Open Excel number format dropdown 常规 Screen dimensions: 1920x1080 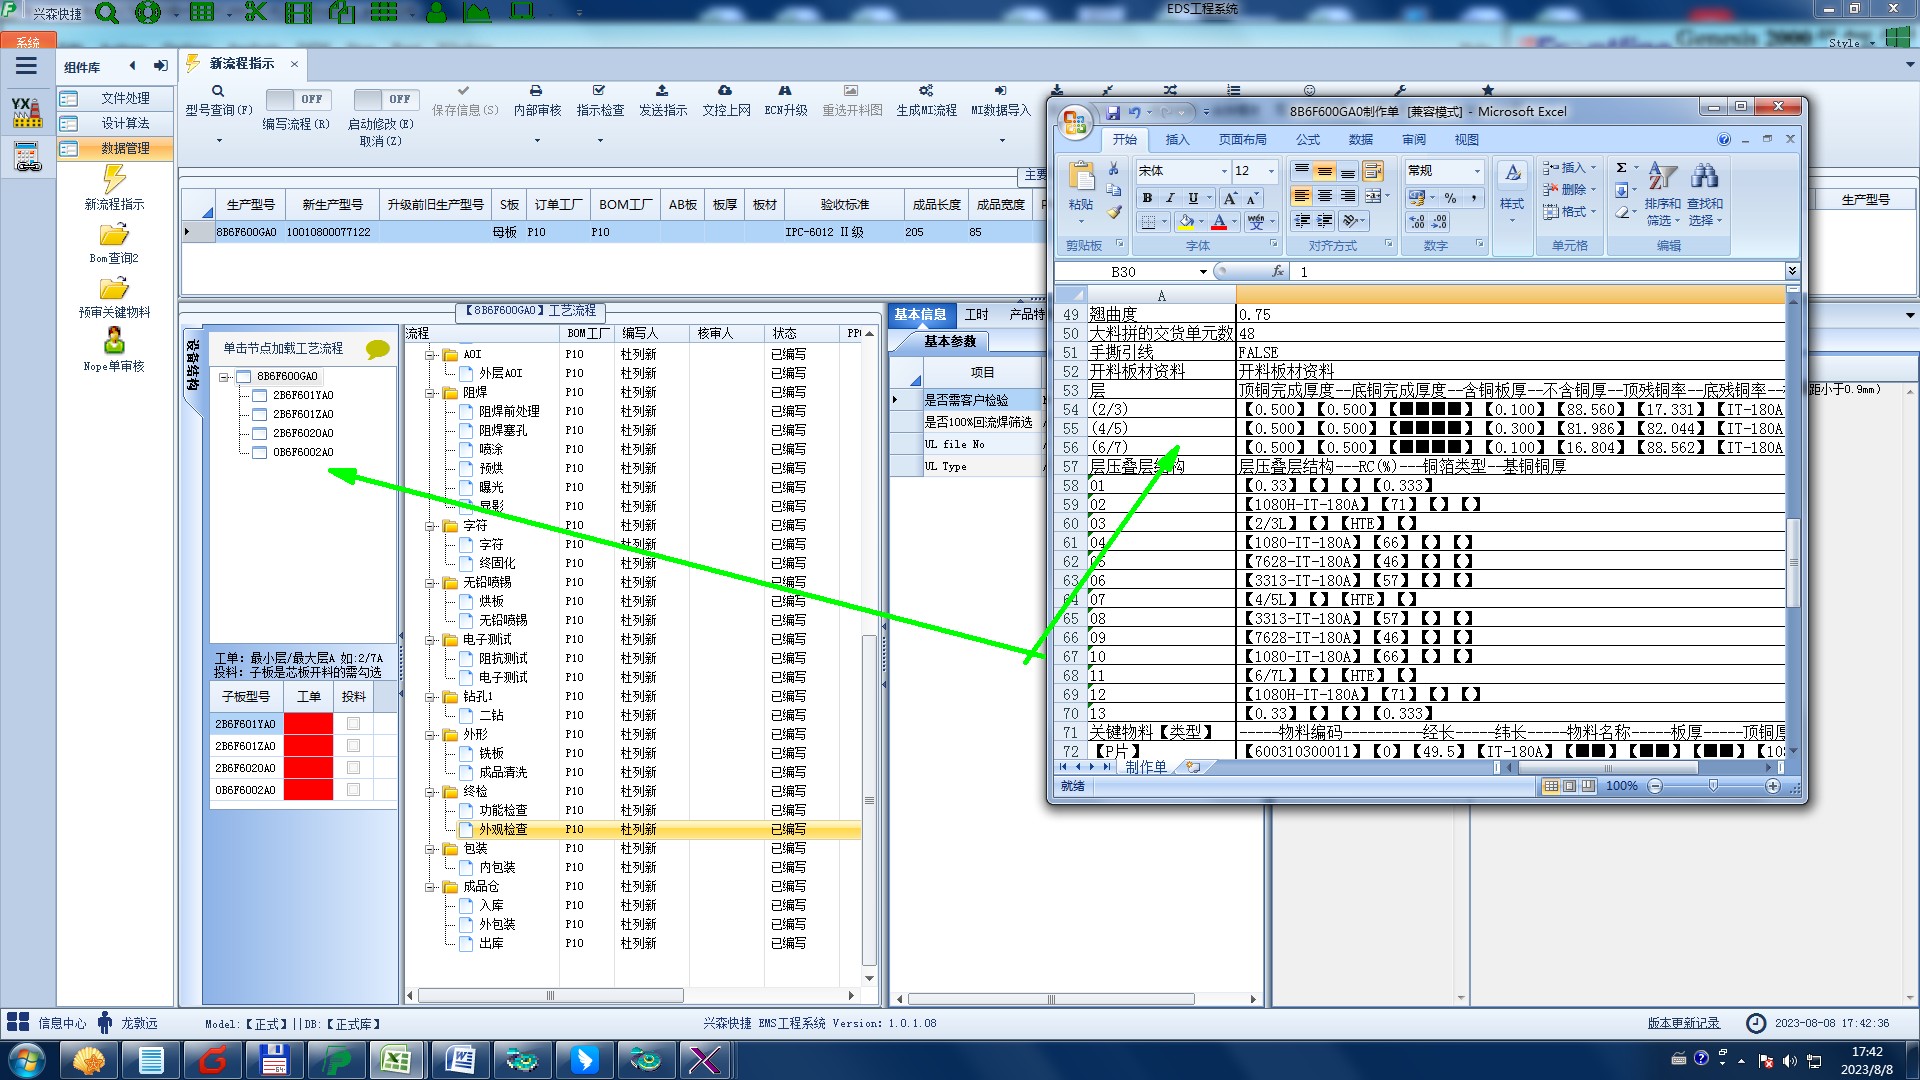(1476, 171)
